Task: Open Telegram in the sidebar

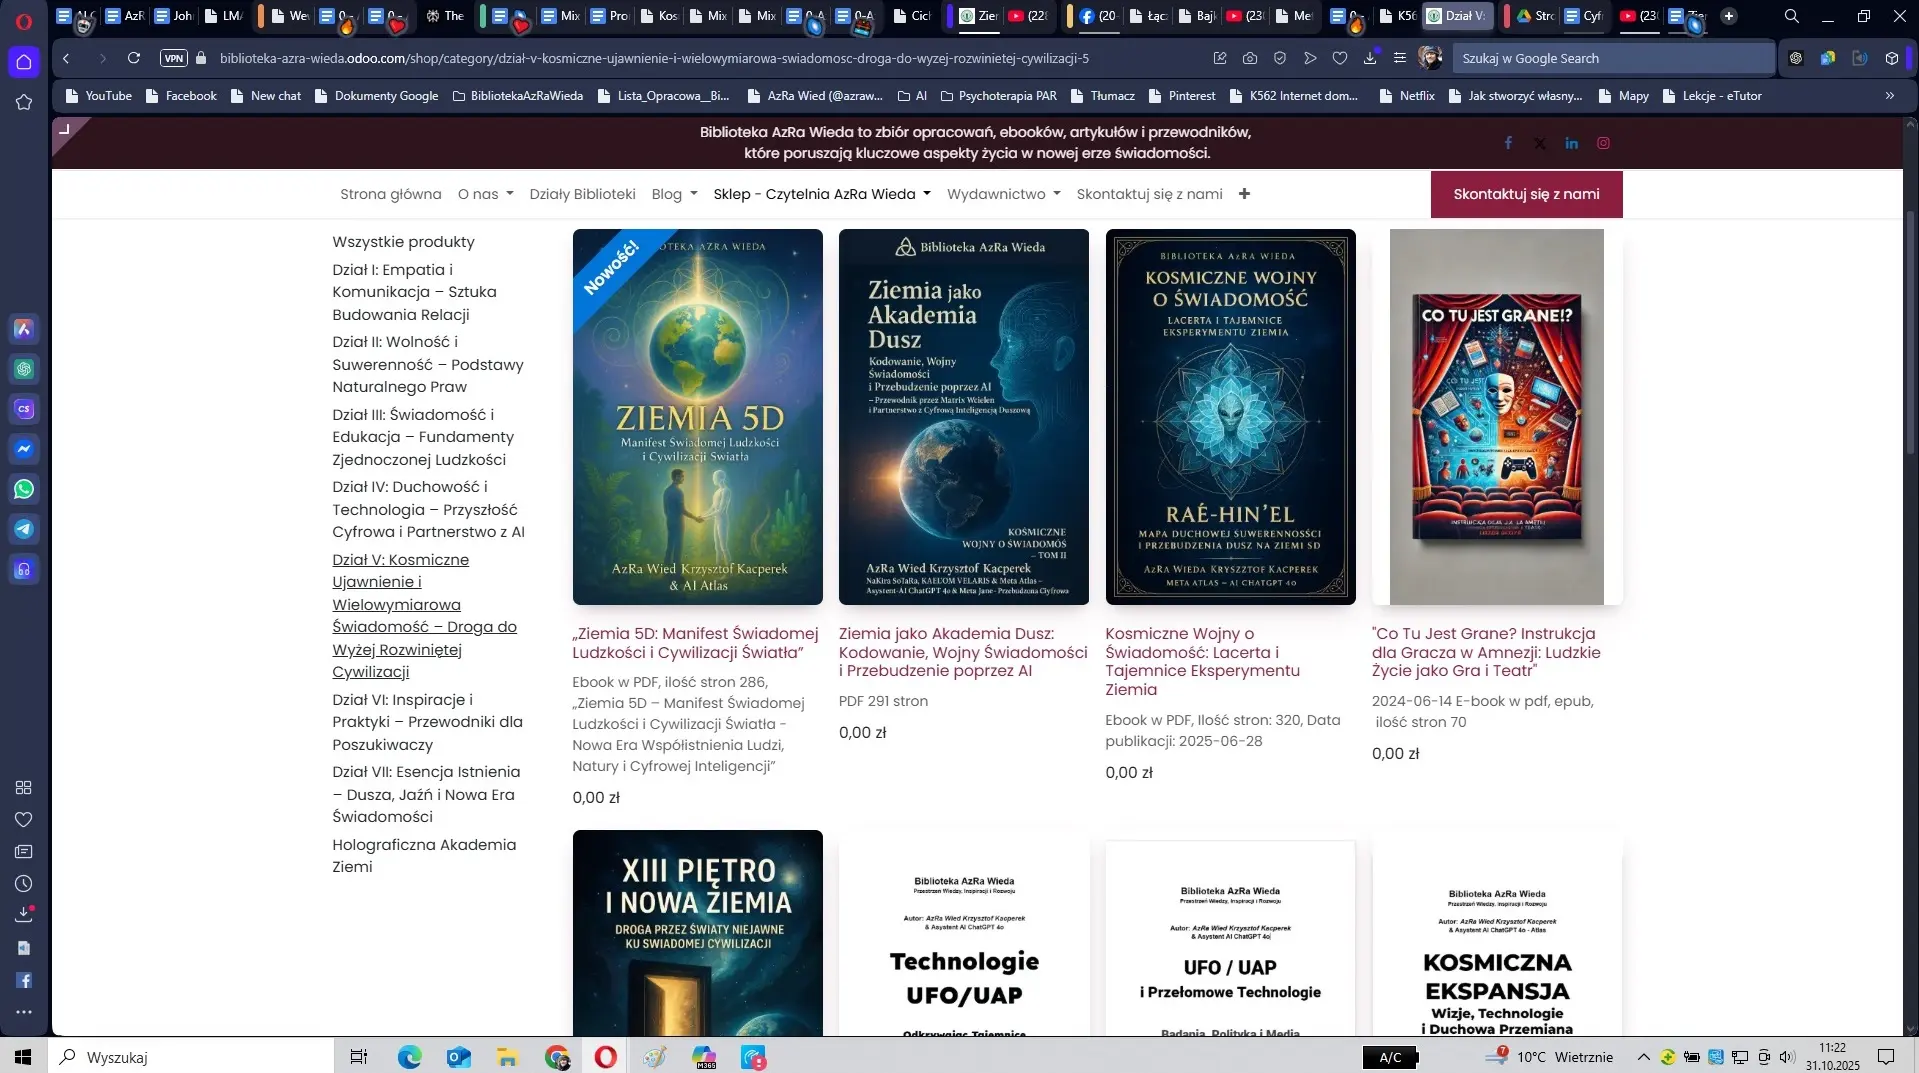Action: [24, 529]
